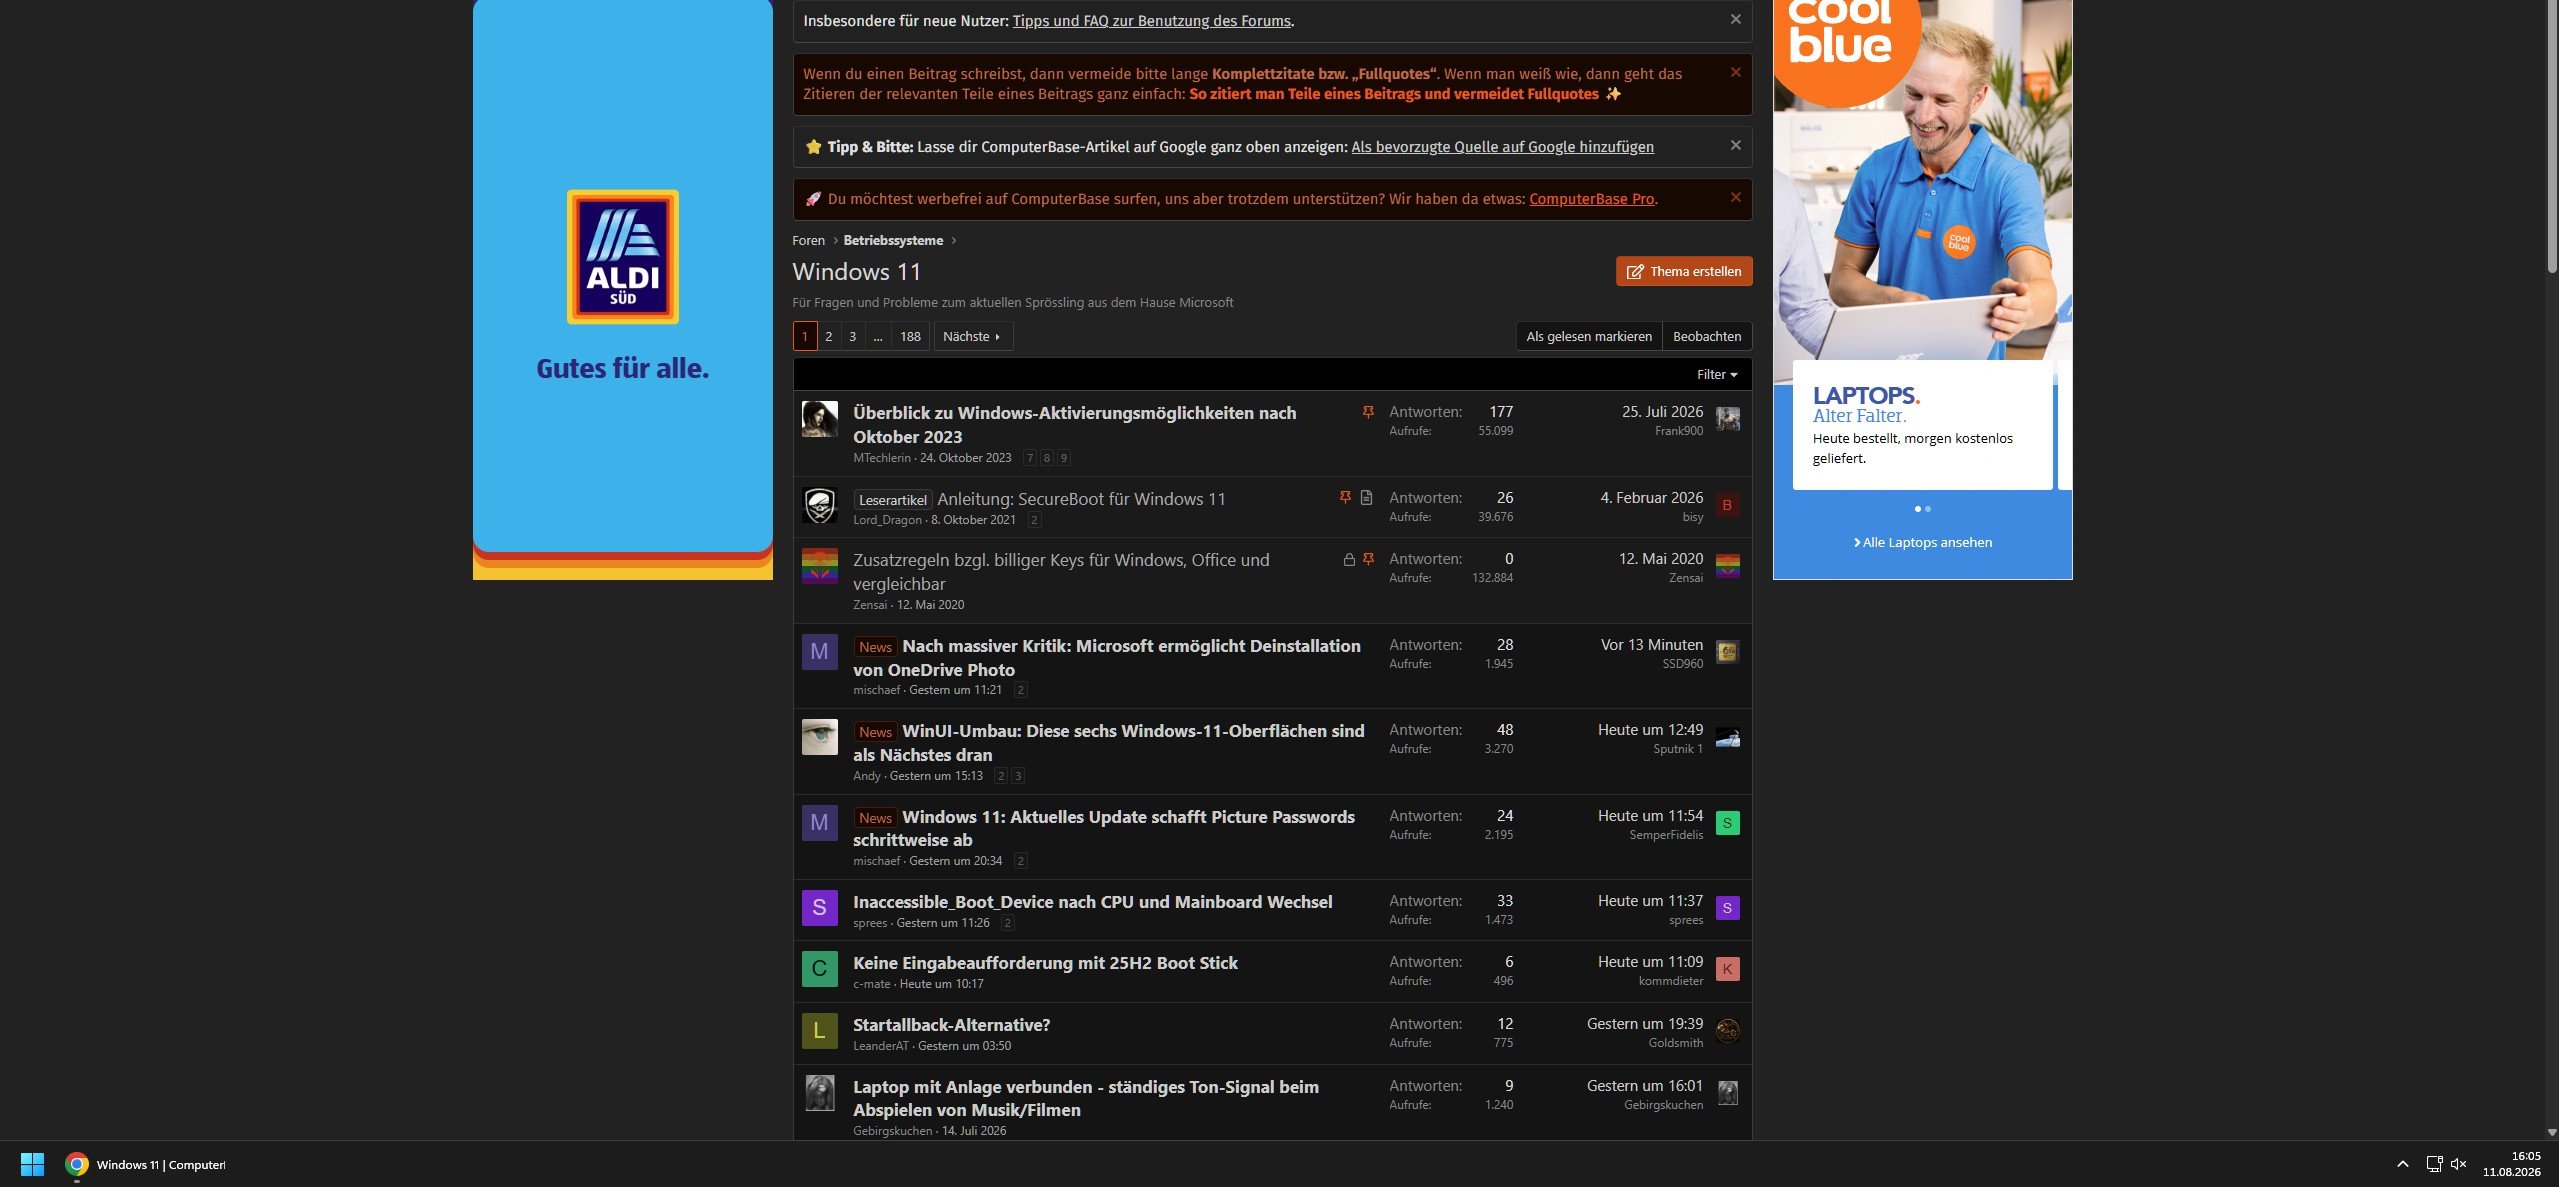Click the page's vertical scrollbar thumb
Viewport: 2559px width, 1187px height.
click(x=2551, y=135)
